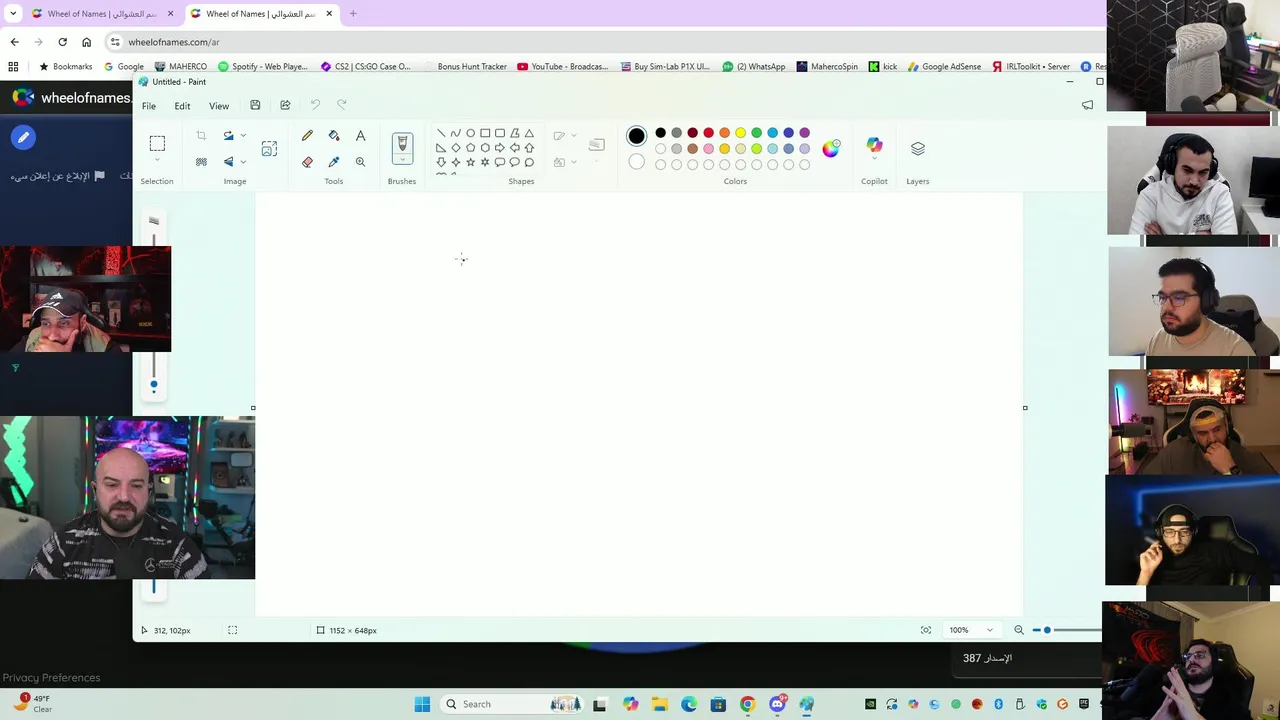Choose the Right arrow shape
This screenshot has width=1280, height=720.
click(x=500, y=147)
